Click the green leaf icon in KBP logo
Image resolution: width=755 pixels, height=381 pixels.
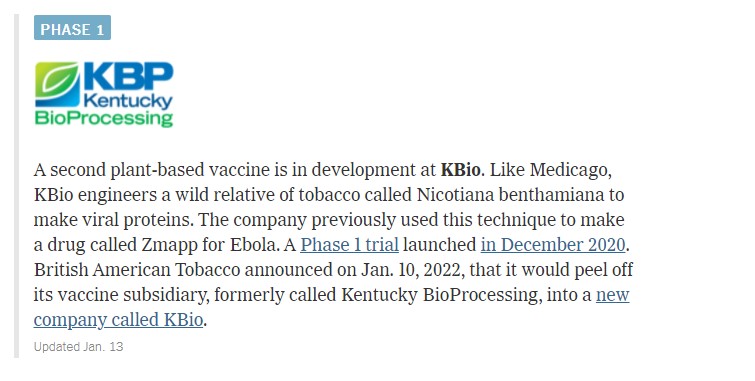click(x=57, y=84)
